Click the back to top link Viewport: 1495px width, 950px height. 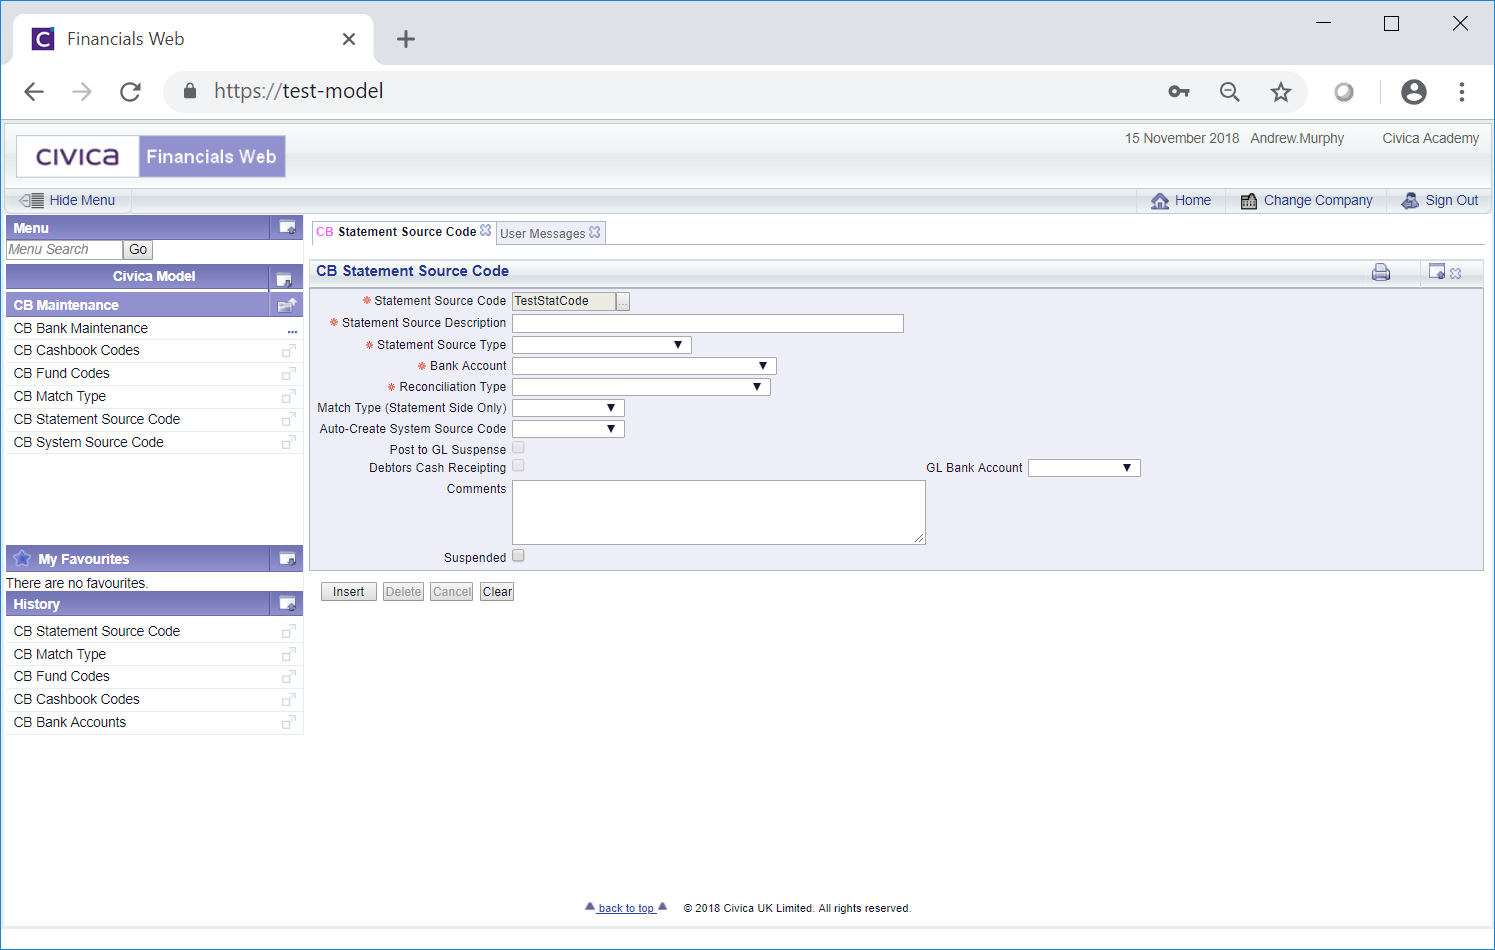(626, 908)
